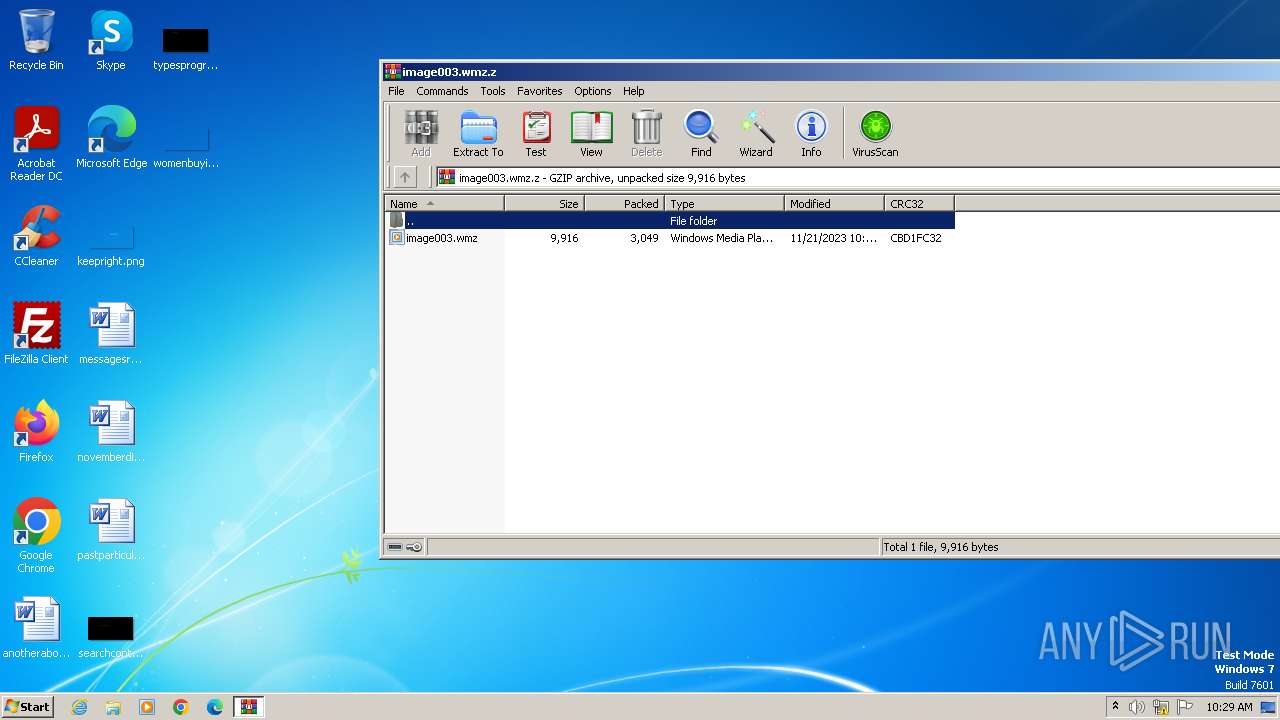
Task: Sort by the Packed column header
Action: pyautogui.click(x=624, y=204)
